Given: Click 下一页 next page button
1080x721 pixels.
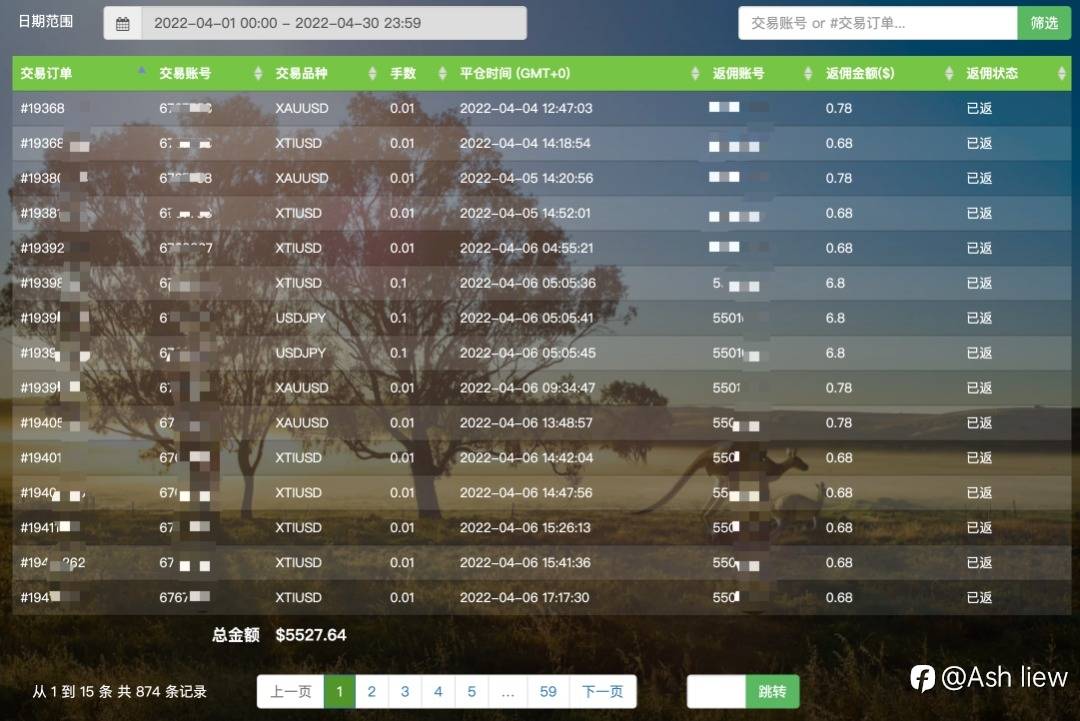Looking at the screenshot, I should click(603, 691).
